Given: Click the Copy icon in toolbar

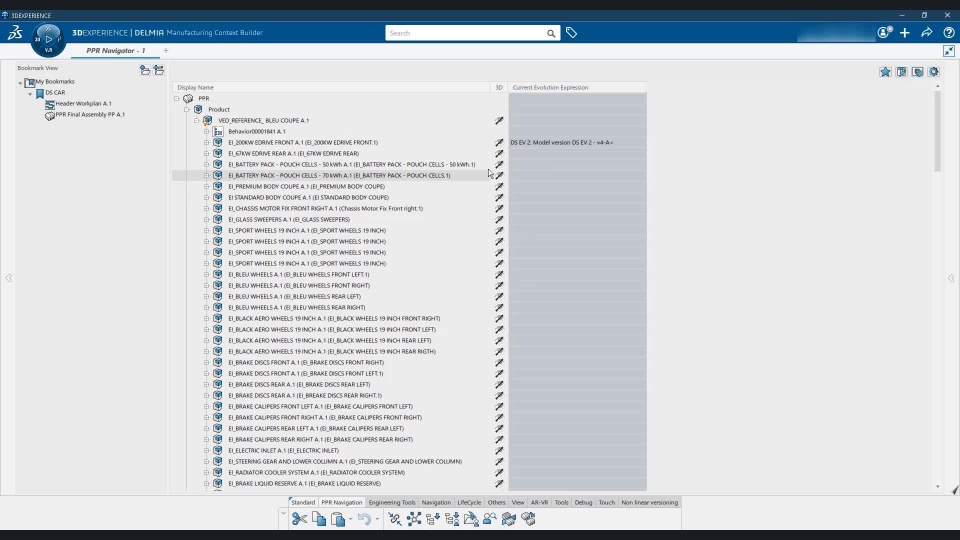Looking at the screenshot, I should [319, 519].
